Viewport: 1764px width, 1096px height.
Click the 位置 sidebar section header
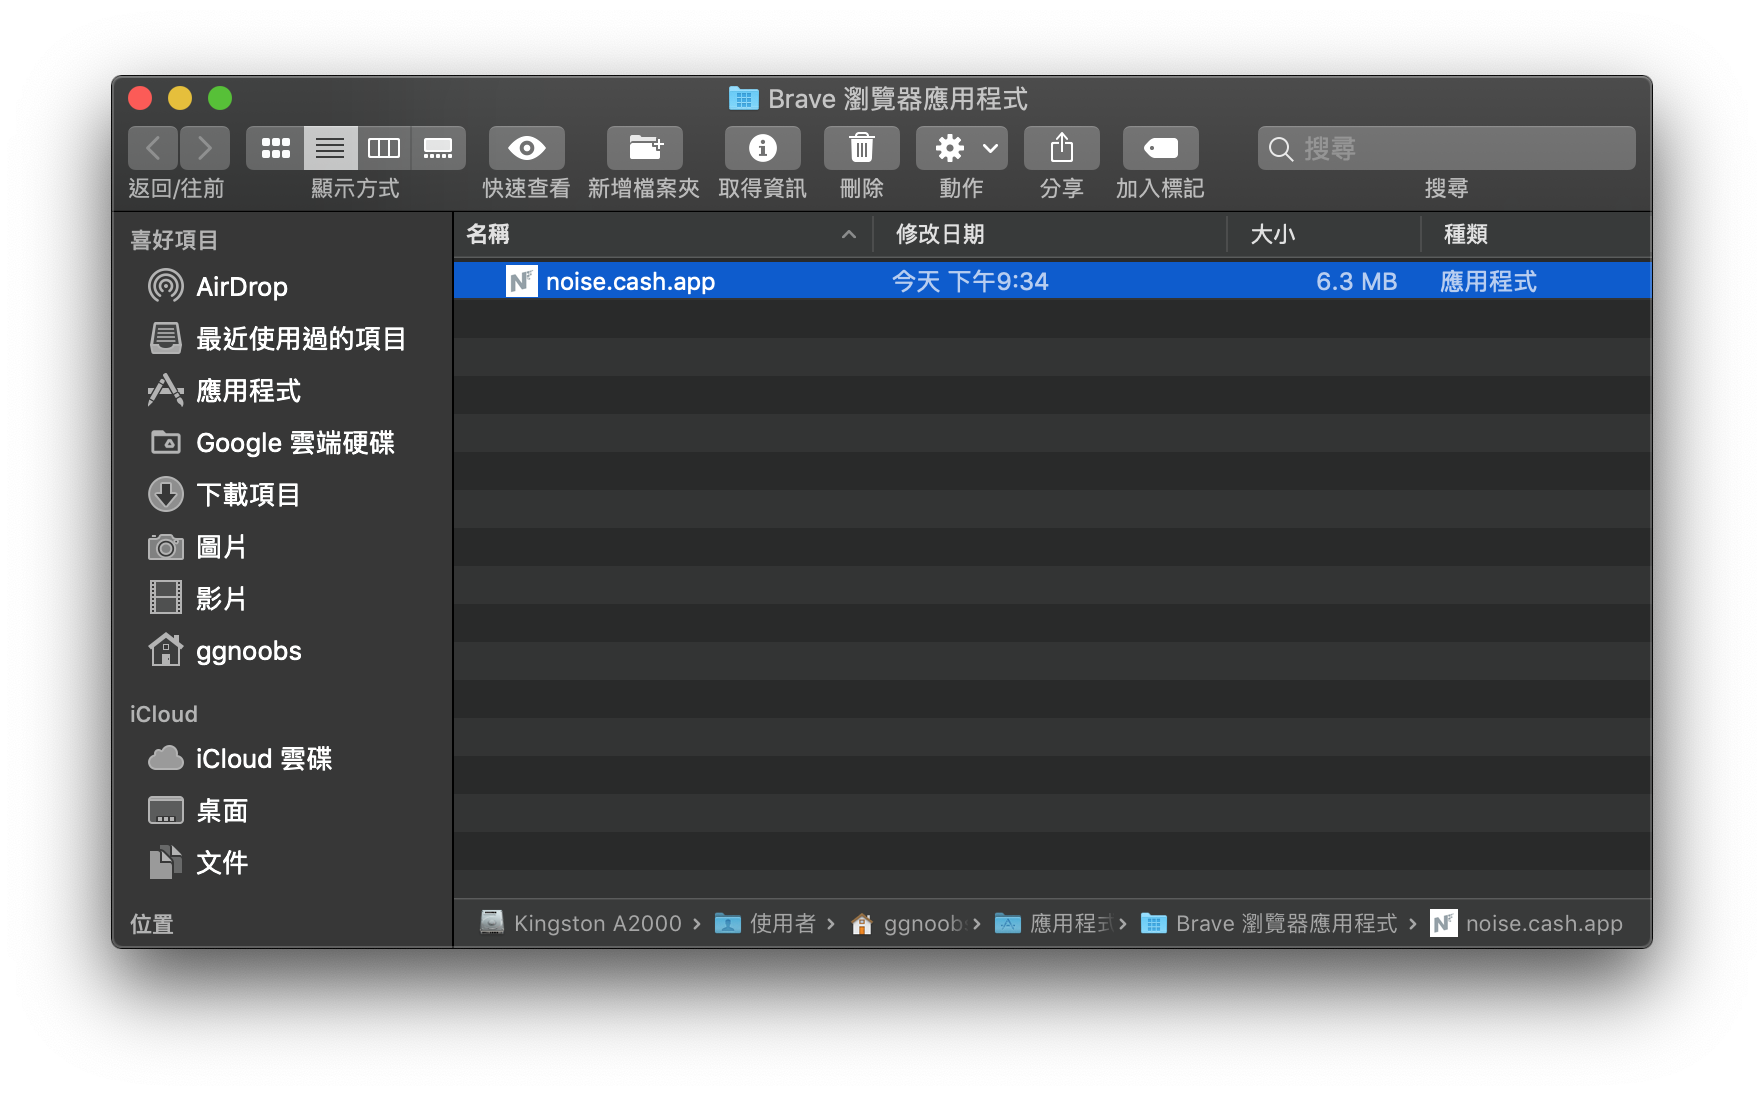[x=152, y=924]
